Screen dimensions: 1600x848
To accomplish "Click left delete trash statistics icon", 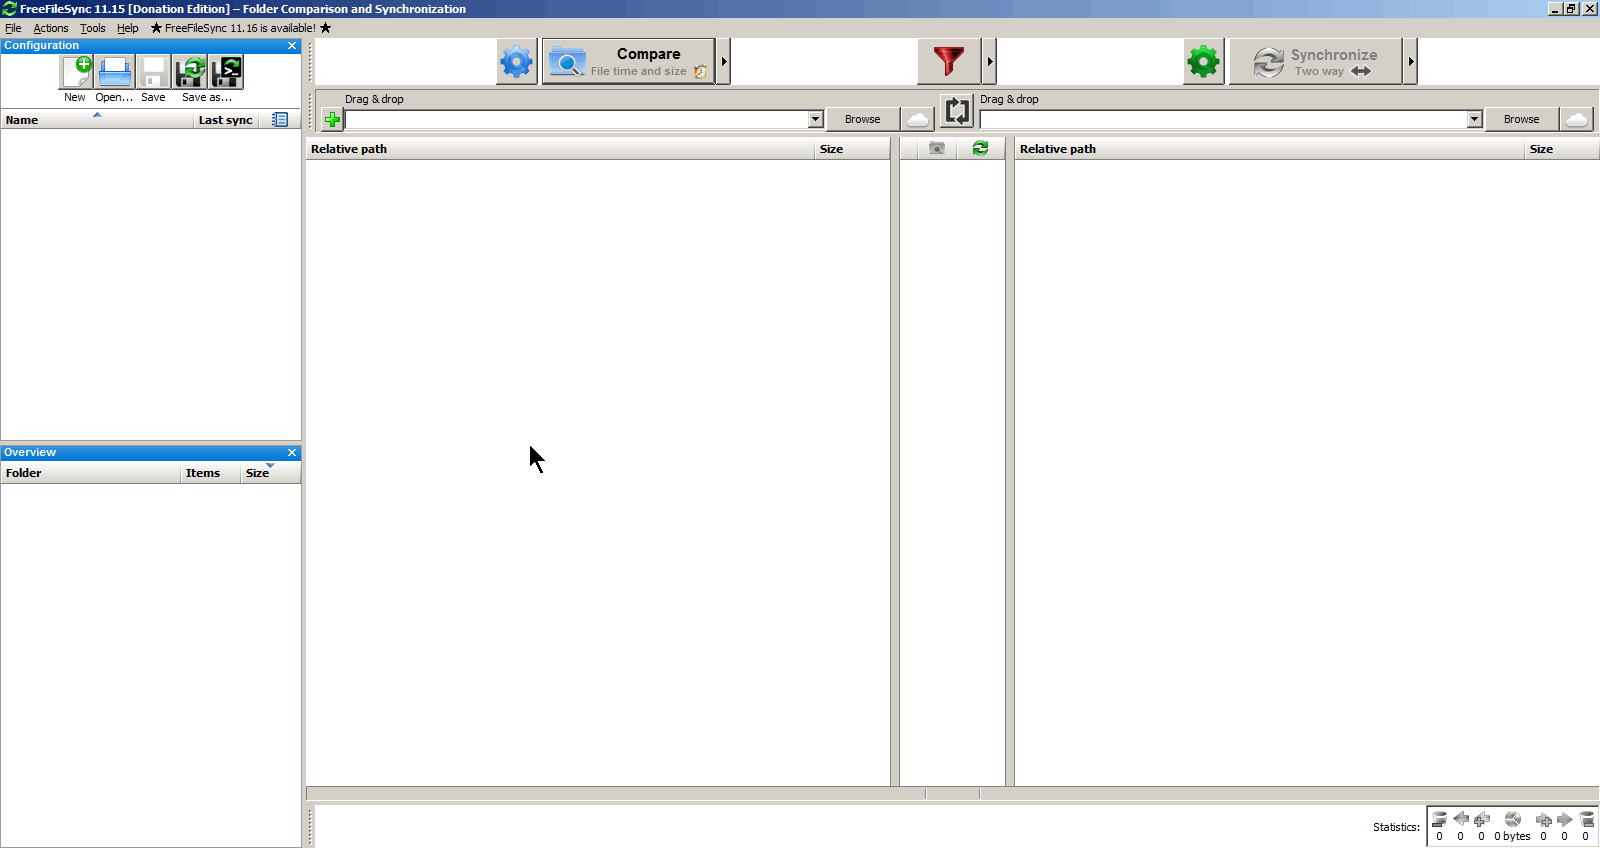I will pos(1439,819).
